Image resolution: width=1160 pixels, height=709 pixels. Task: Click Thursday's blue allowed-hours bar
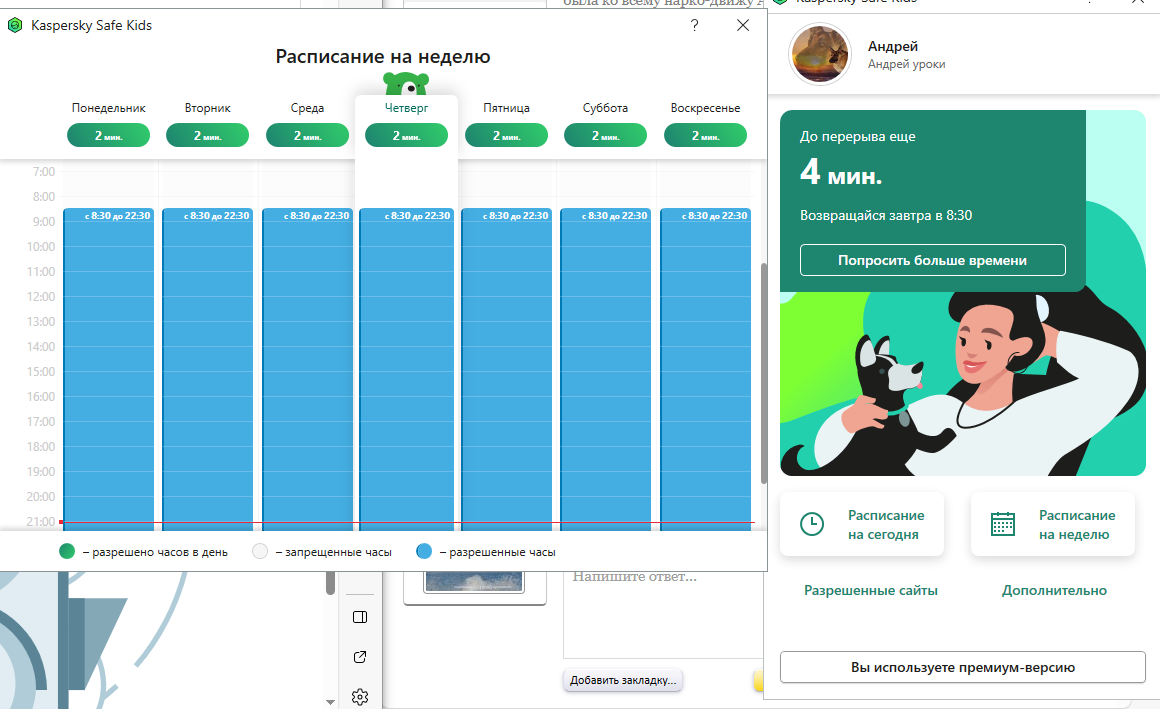tap(407, 369)
